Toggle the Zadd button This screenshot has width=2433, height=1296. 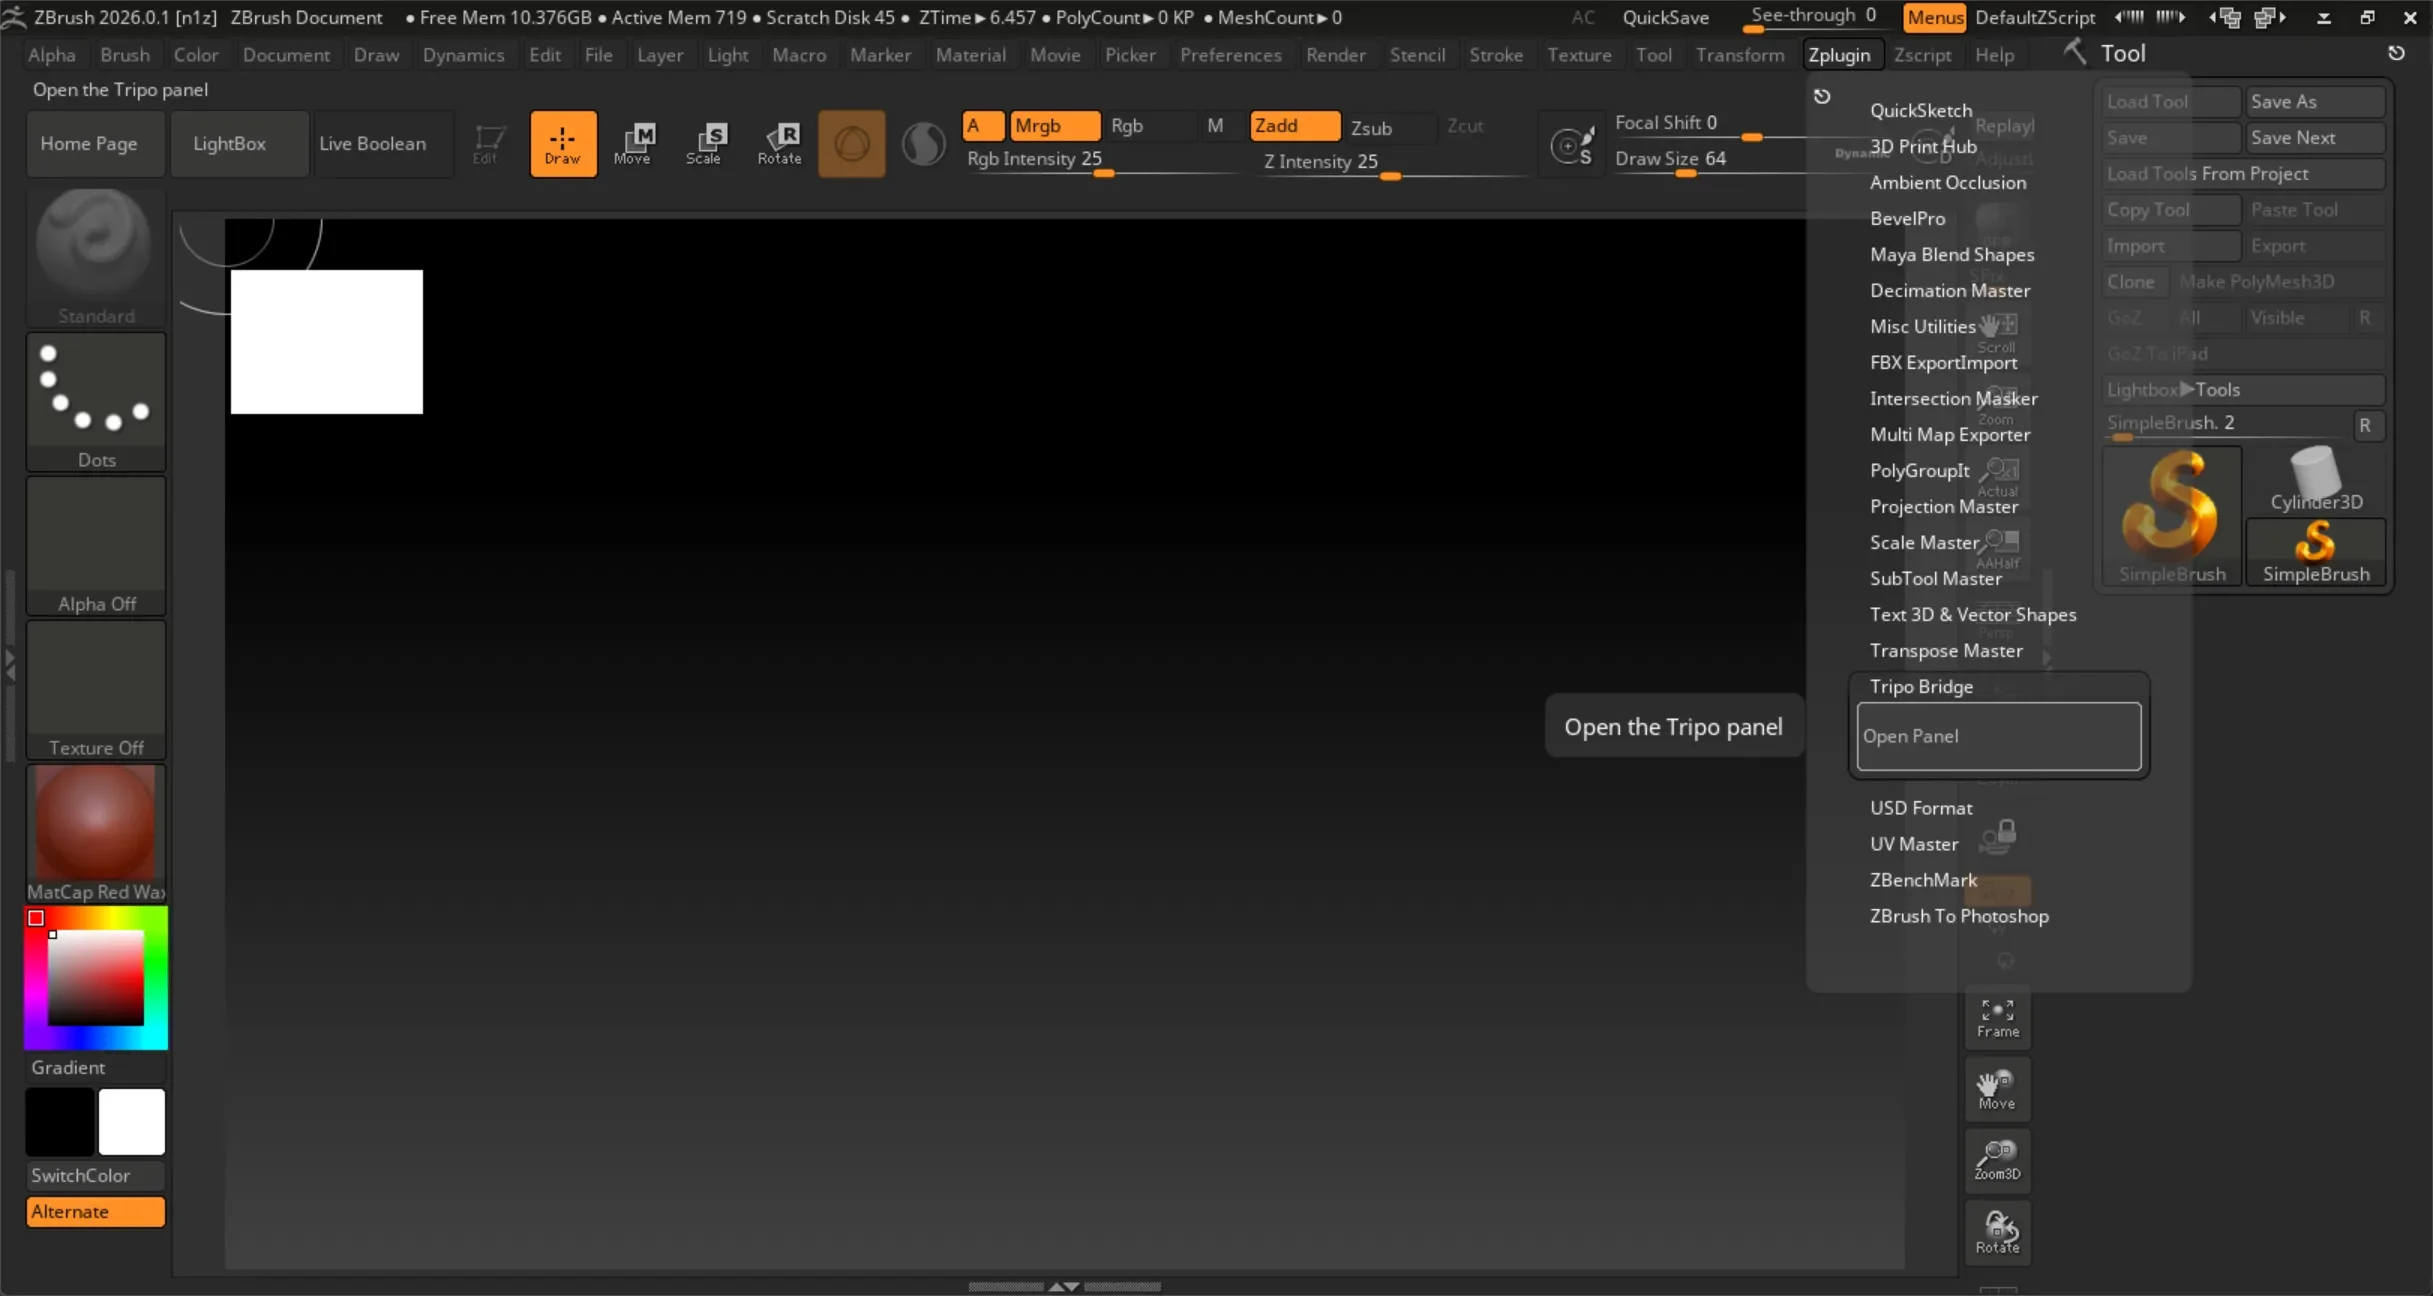tap(1295, 125)
